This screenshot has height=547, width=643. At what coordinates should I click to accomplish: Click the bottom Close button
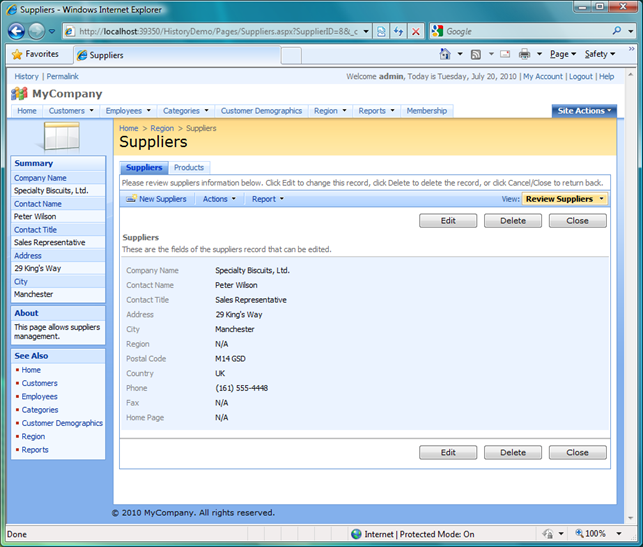click(x=577, y=452)
